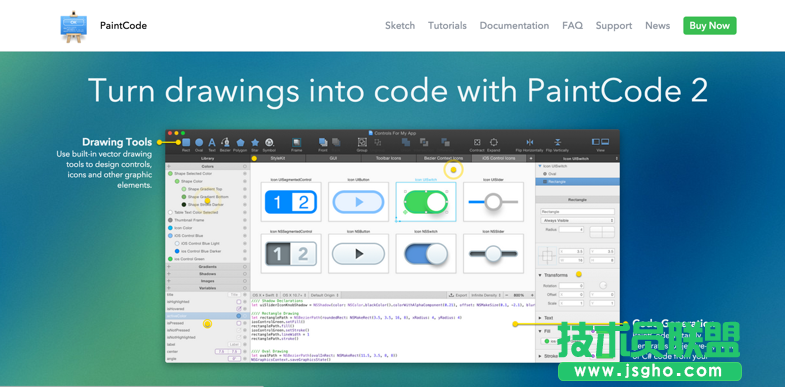Screen dimensions: 785x387
Task: Select the Rect drawing tool
Action: pos(186,142)
